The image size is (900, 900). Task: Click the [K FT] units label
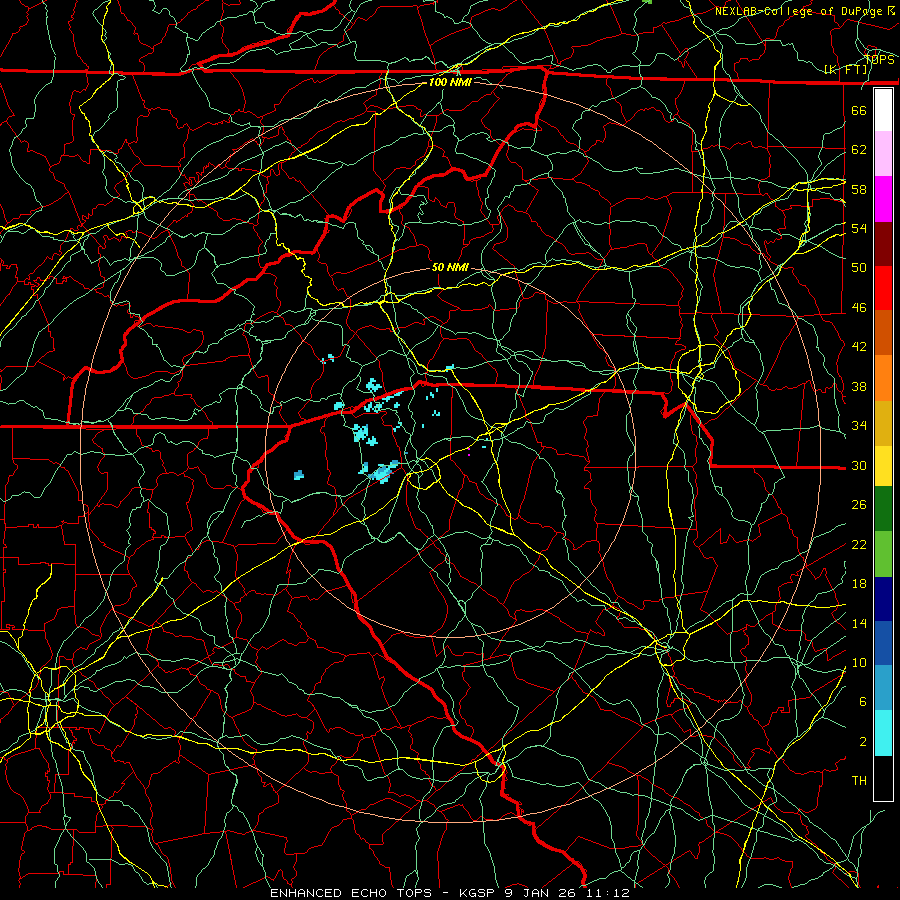846,70
